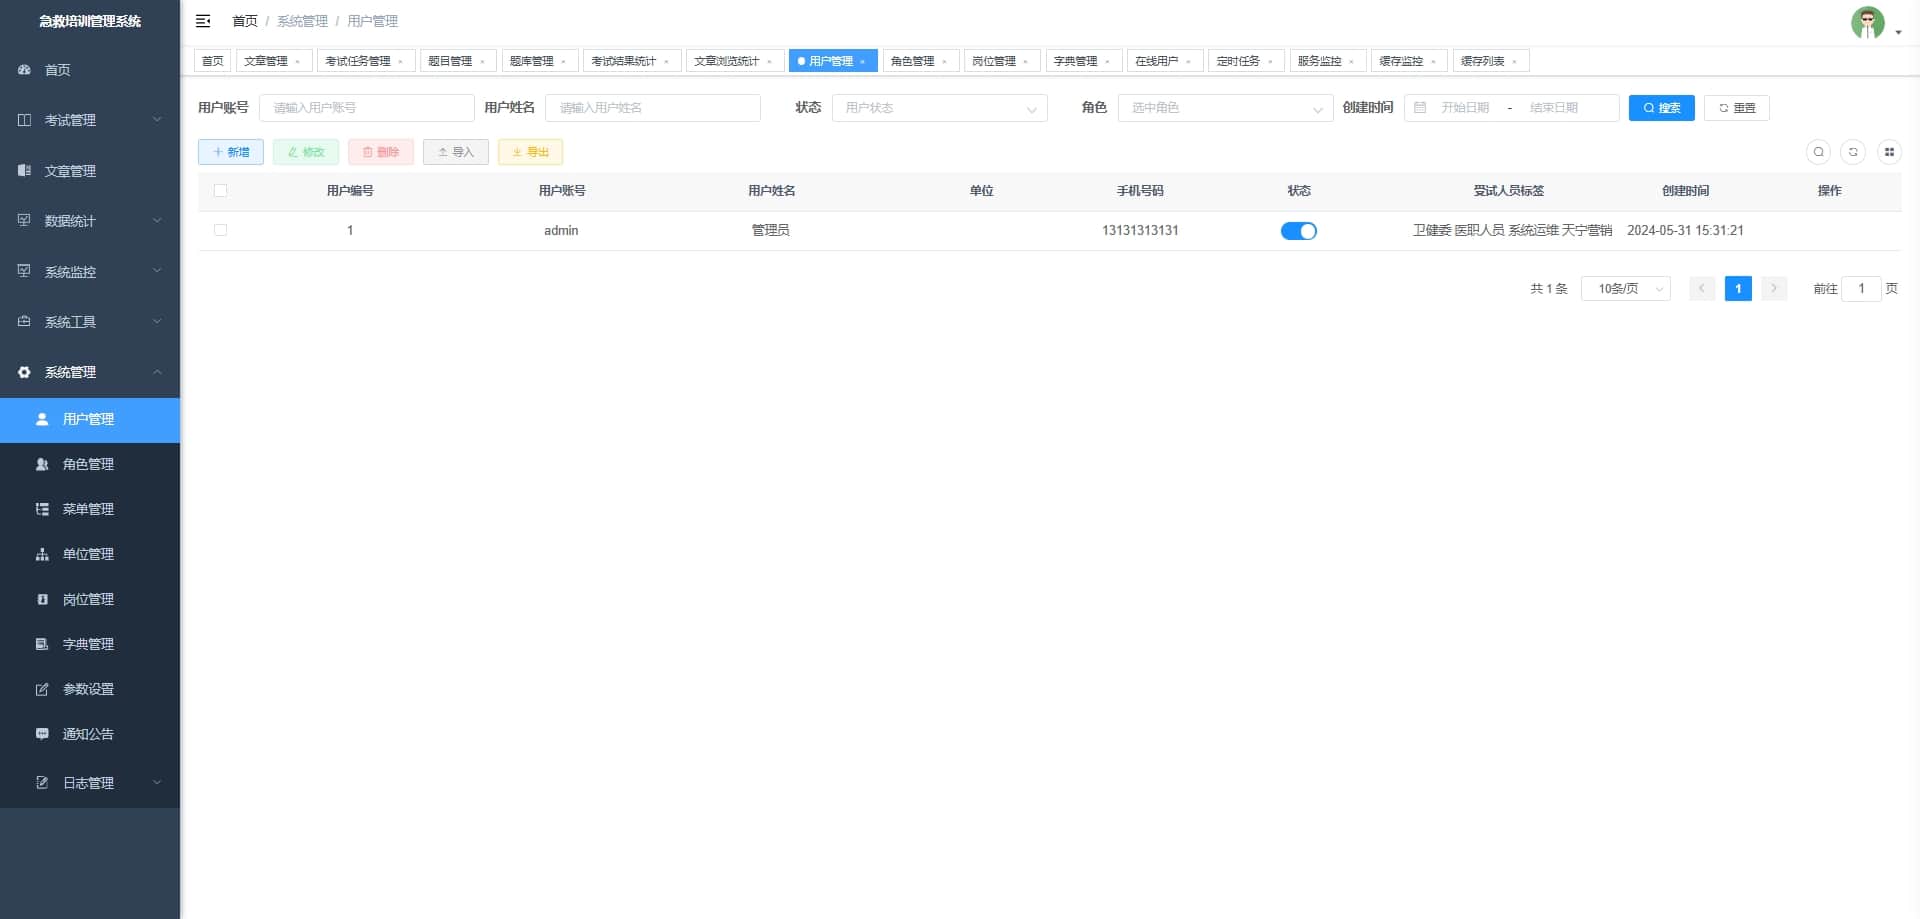Toggle the search bar with the magnifier icon
This screenshot has width=1920, height=919.
[1819, 152]
